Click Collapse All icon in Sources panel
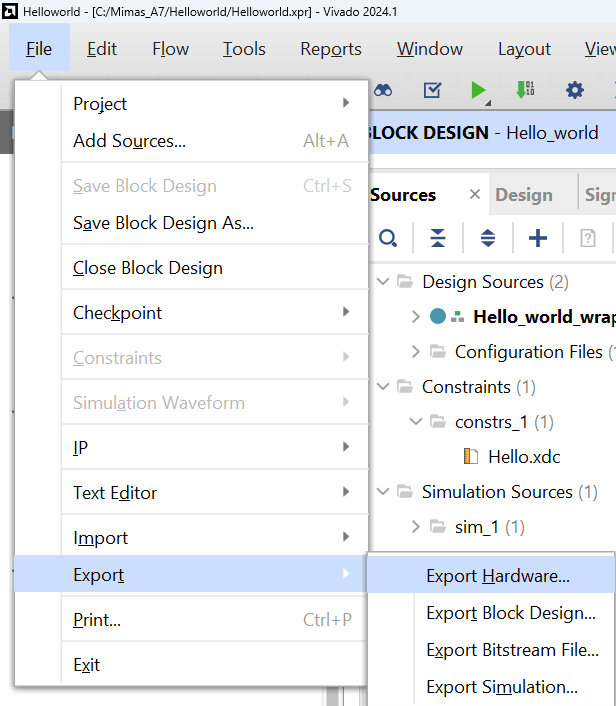This screenshot has width=616, height=706. click(438, 238)
